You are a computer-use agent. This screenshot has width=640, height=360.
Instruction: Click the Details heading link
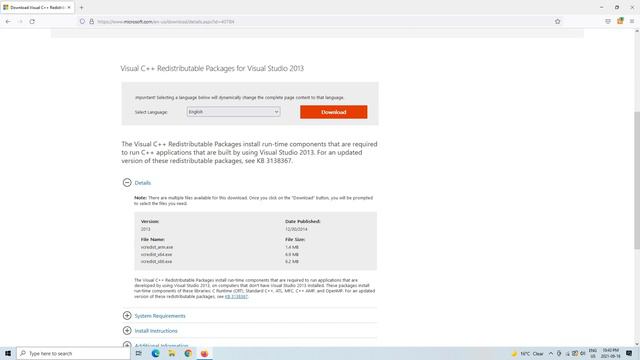pos(143,183)
